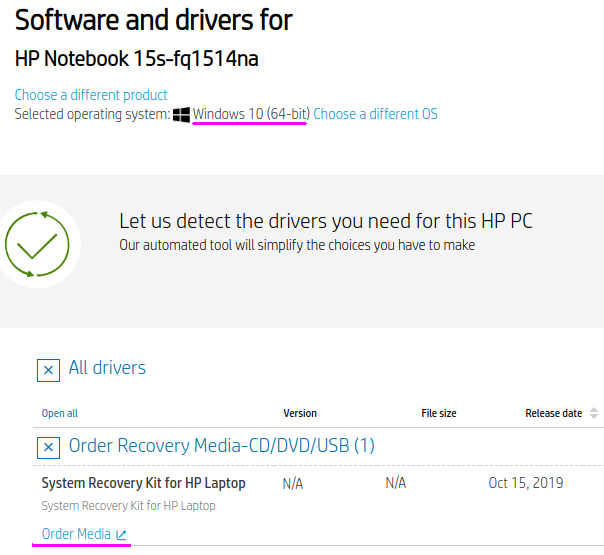Collapse Order Recovery Media-CD/DVD/USB box
Screen dimensions: 604x555
click(x=48, y=448)
